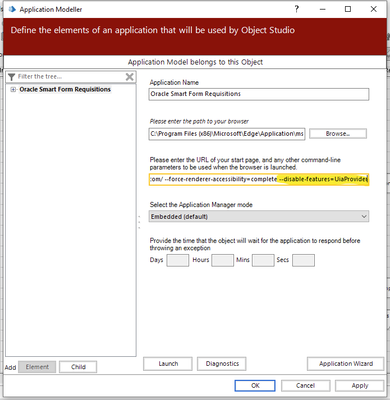The image size is (390, 400).
Task: Click Apply to save changes
Action: [x=359, y=386]
